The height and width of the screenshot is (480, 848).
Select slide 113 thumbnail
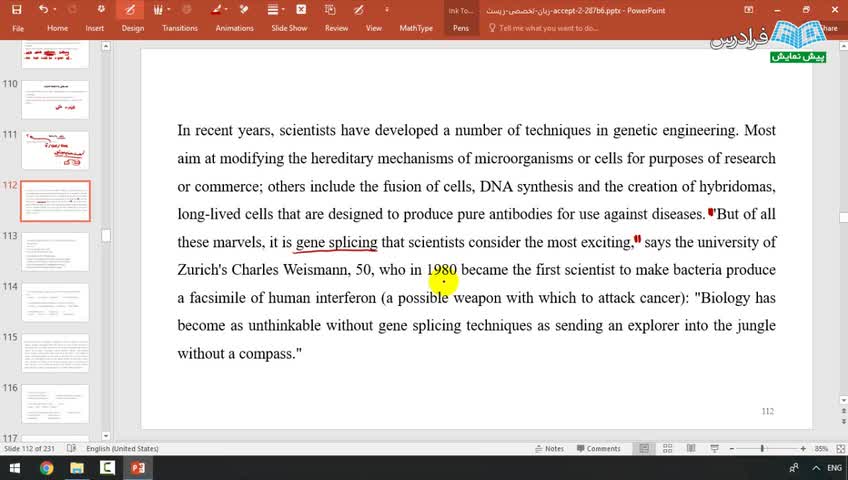click(55, 252)
